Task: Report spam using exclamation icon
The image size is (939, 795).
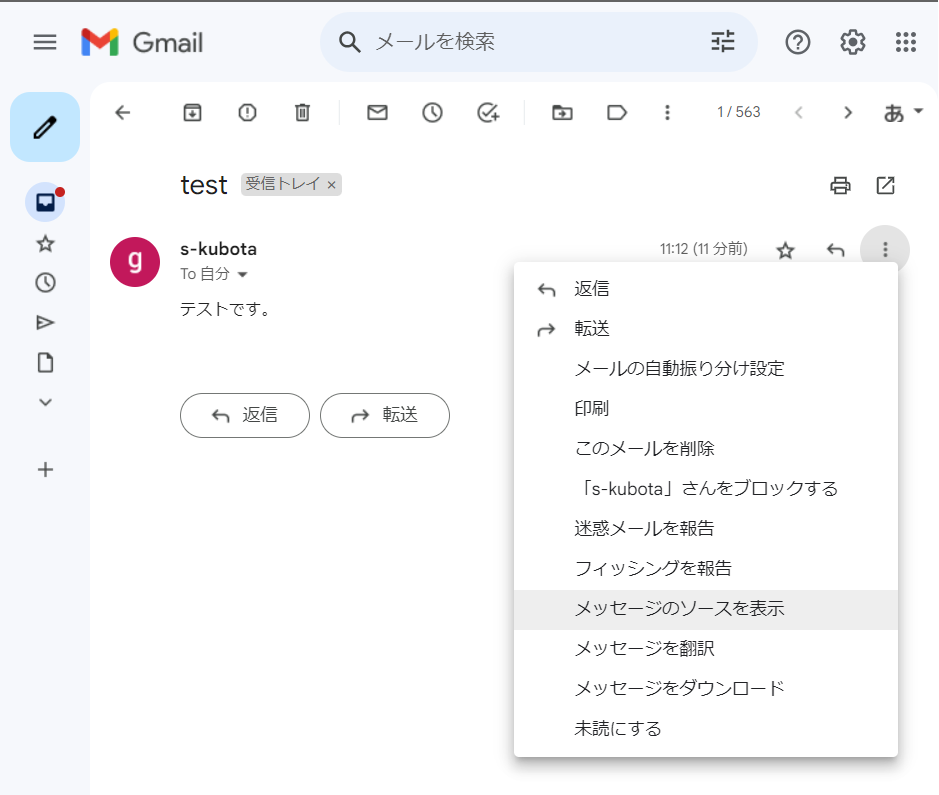Action: [247, 113]
